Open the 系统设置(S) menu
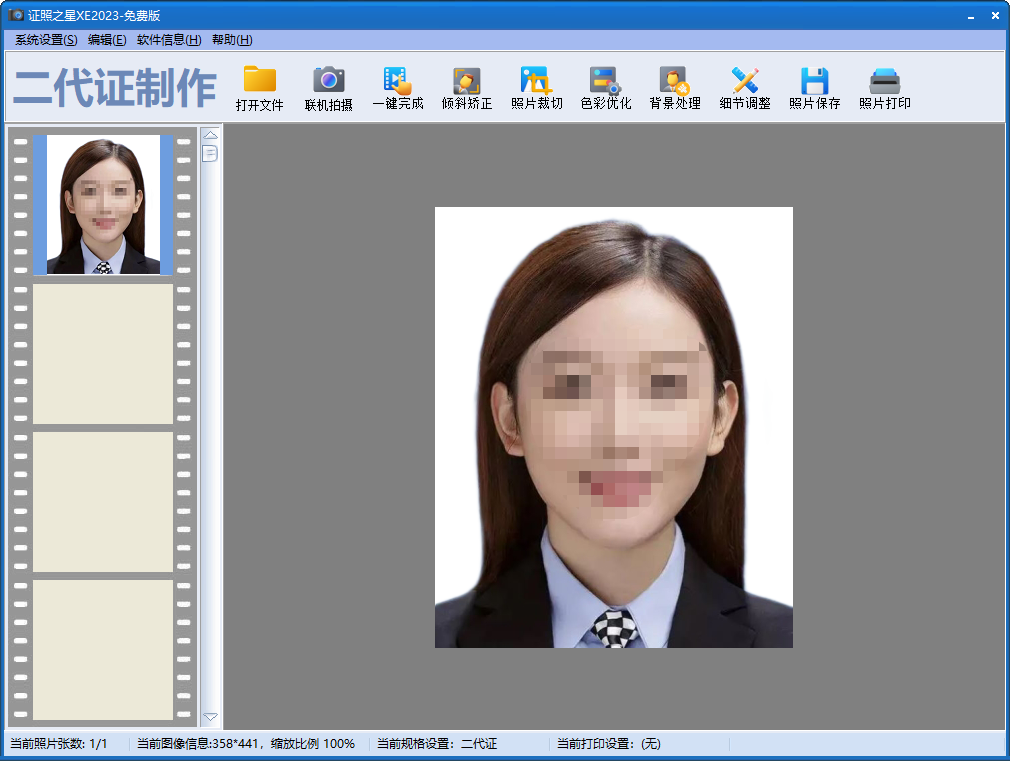Image resolution: width=1010 pixels, height=761 pixels. click(46, 40)
